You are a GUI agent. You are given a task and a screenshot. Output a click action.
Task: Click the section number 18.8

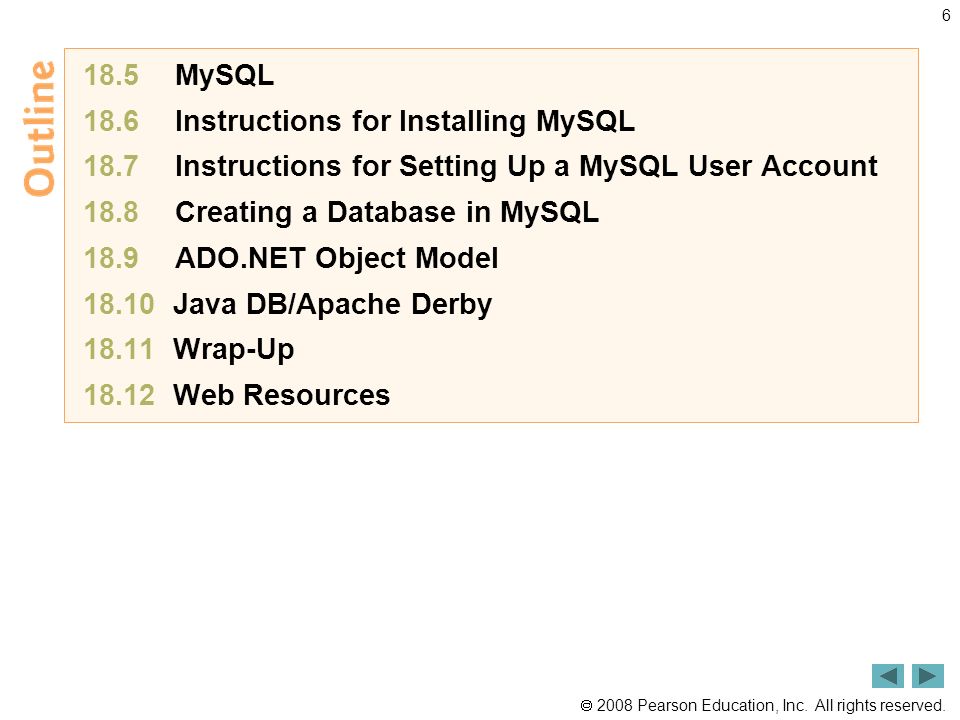(111, 212)
